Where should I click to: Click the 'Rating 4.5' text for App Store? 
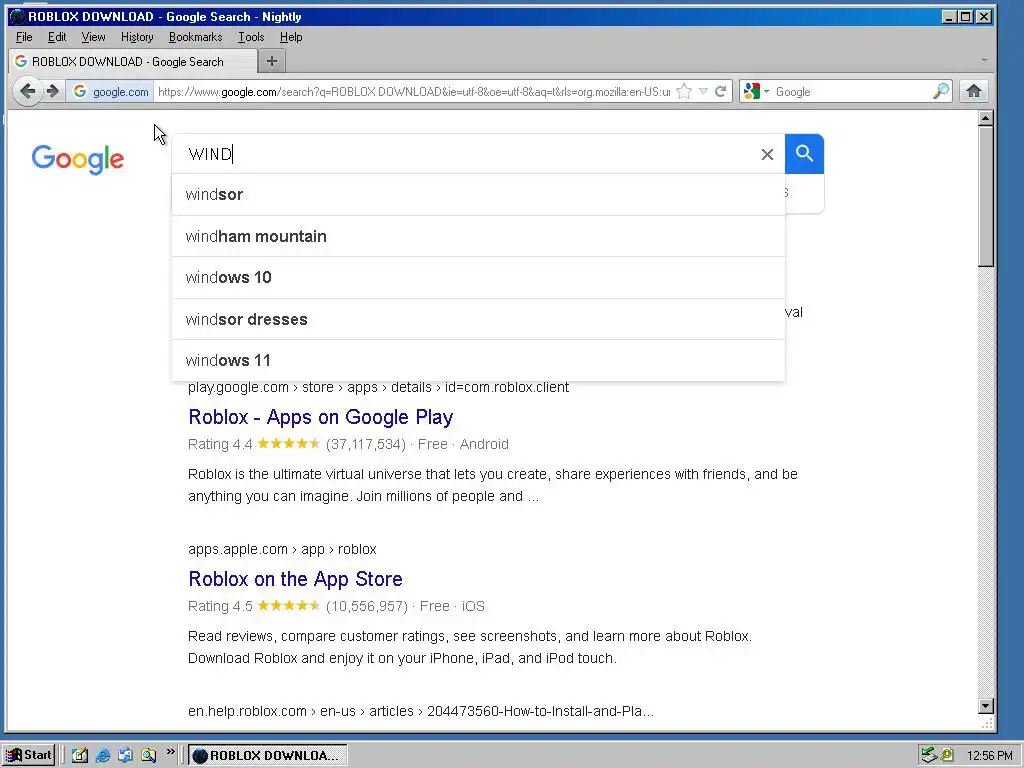tap(220, 606)
